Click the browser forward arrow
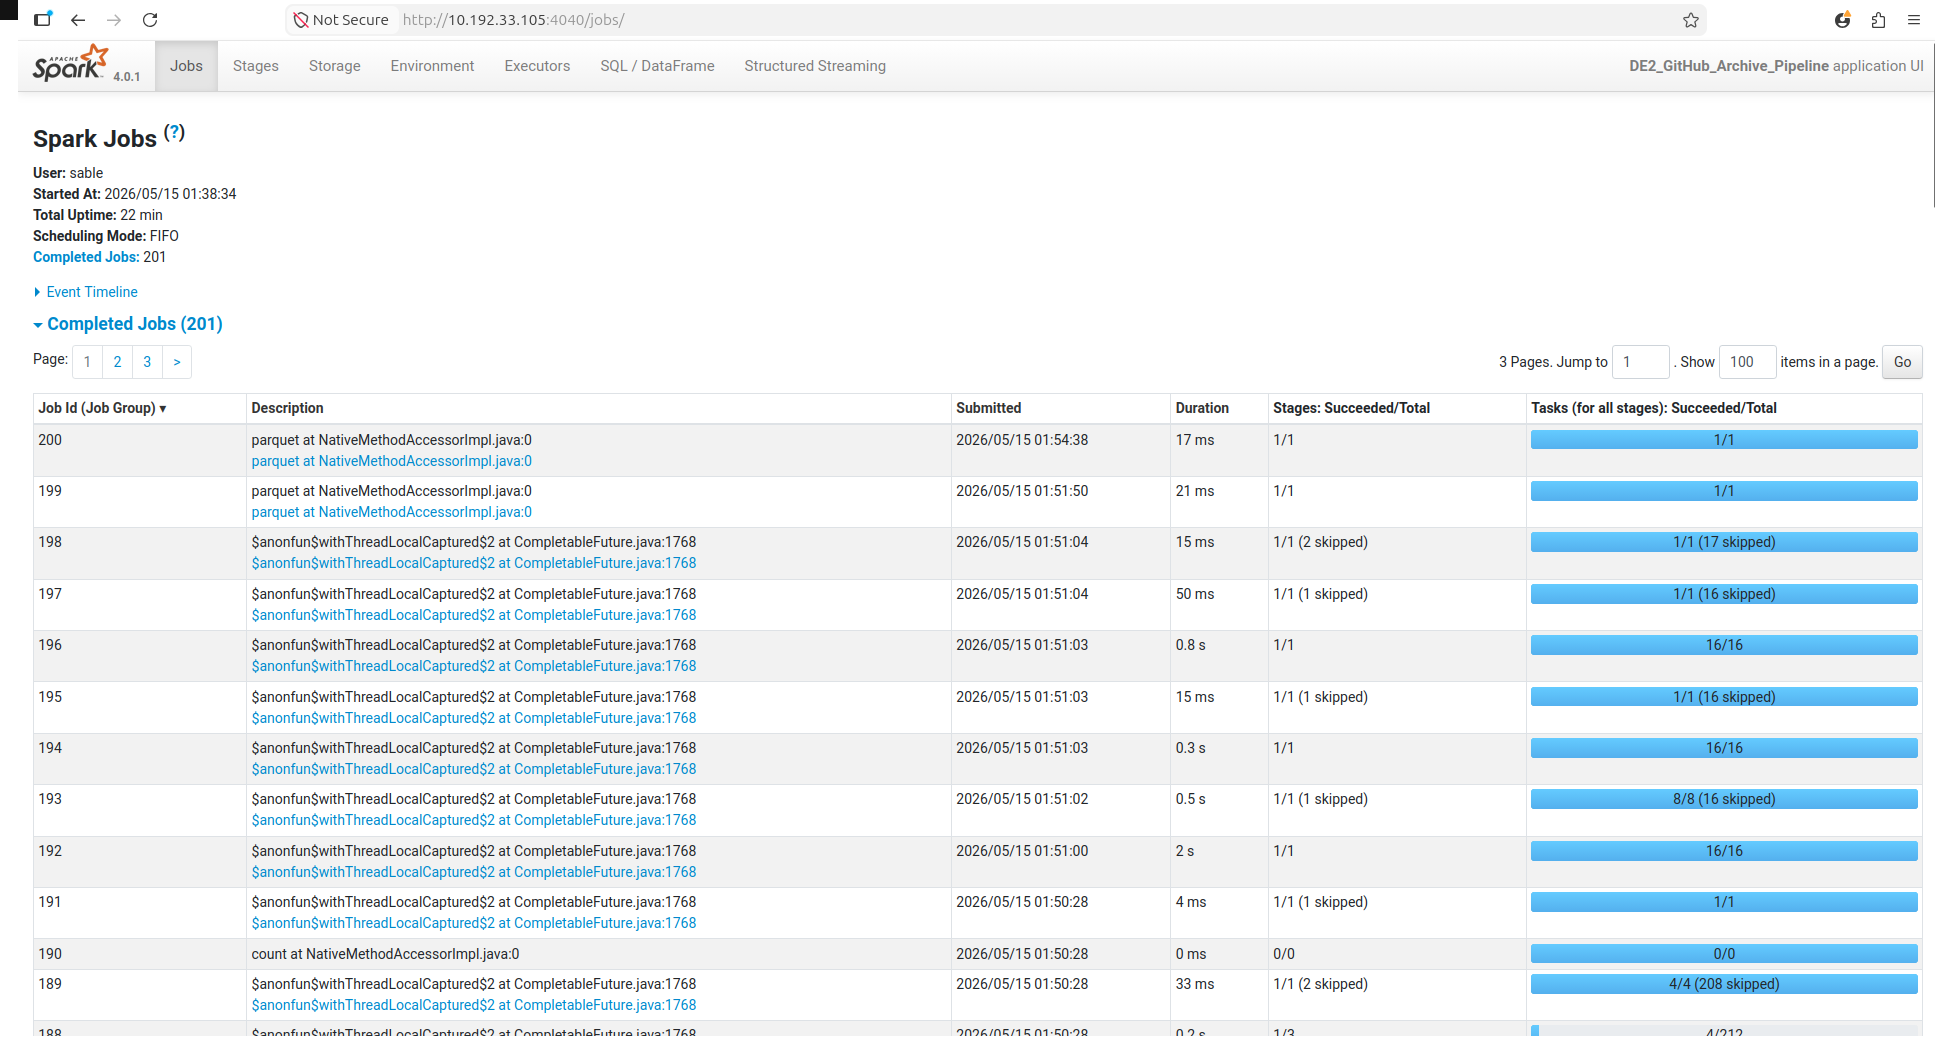Image resolution: width=1935 pixels, height=1038 pixels. [x=114, y=20]
